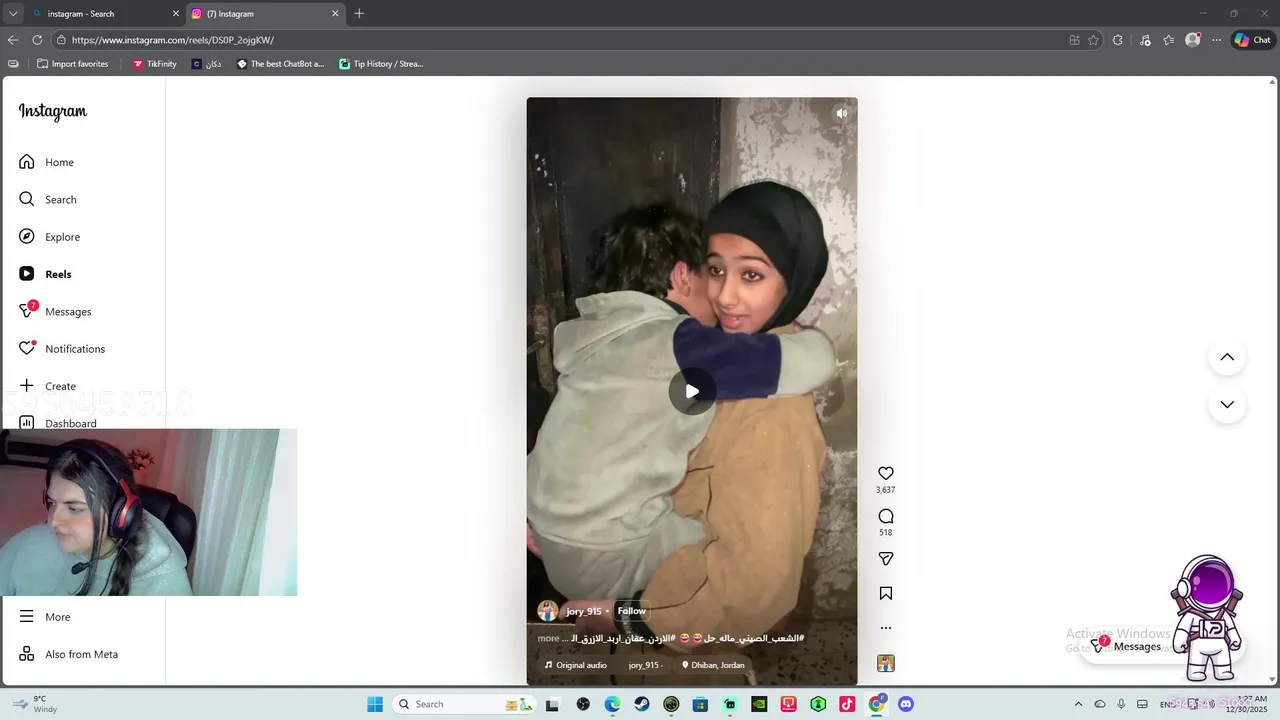This screenshot has width=1280, height=720.
Task: Open the split screen / apps icon in address bar
Action: point(1074,40)
